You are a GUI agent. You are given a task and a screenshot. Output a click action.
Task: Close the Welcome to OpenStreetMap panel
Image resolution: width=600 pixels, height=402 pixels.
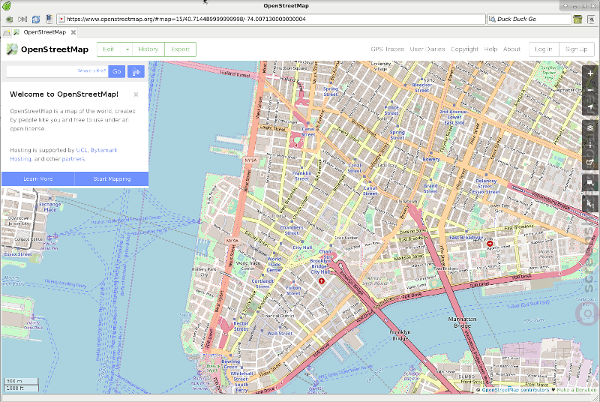click(x=136, y=95)
